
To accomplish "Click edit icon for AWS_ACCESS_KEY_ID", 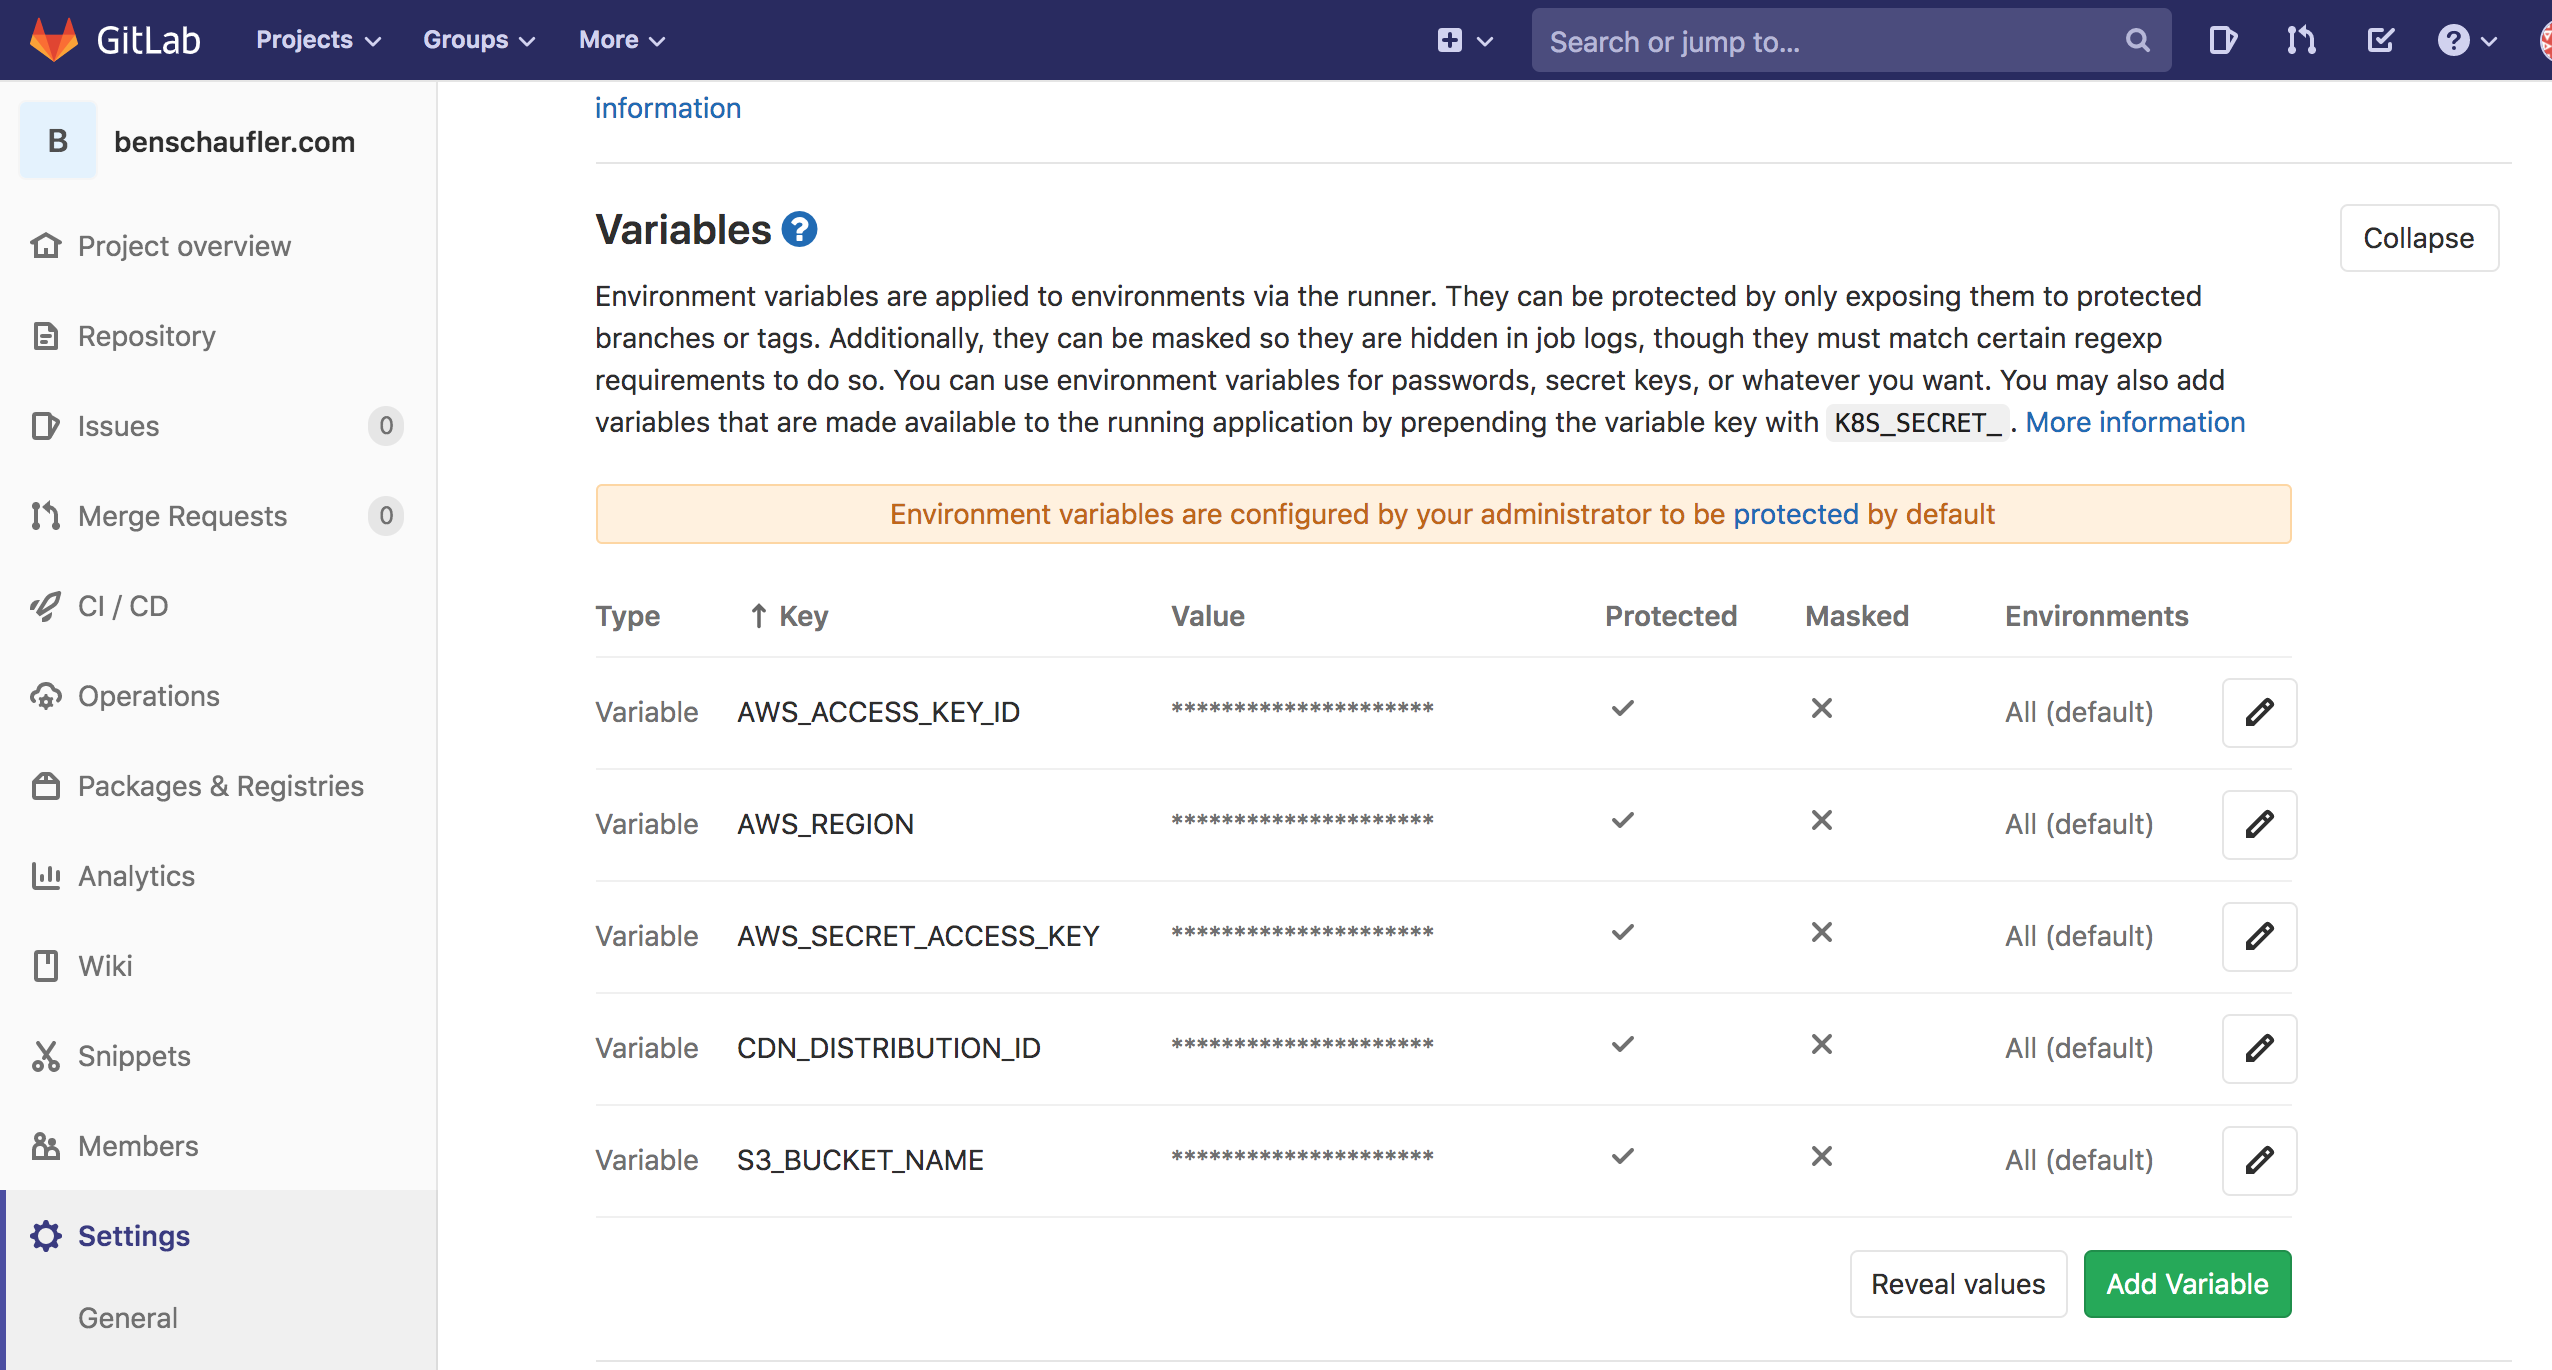I will click(x=2258, y=710).
